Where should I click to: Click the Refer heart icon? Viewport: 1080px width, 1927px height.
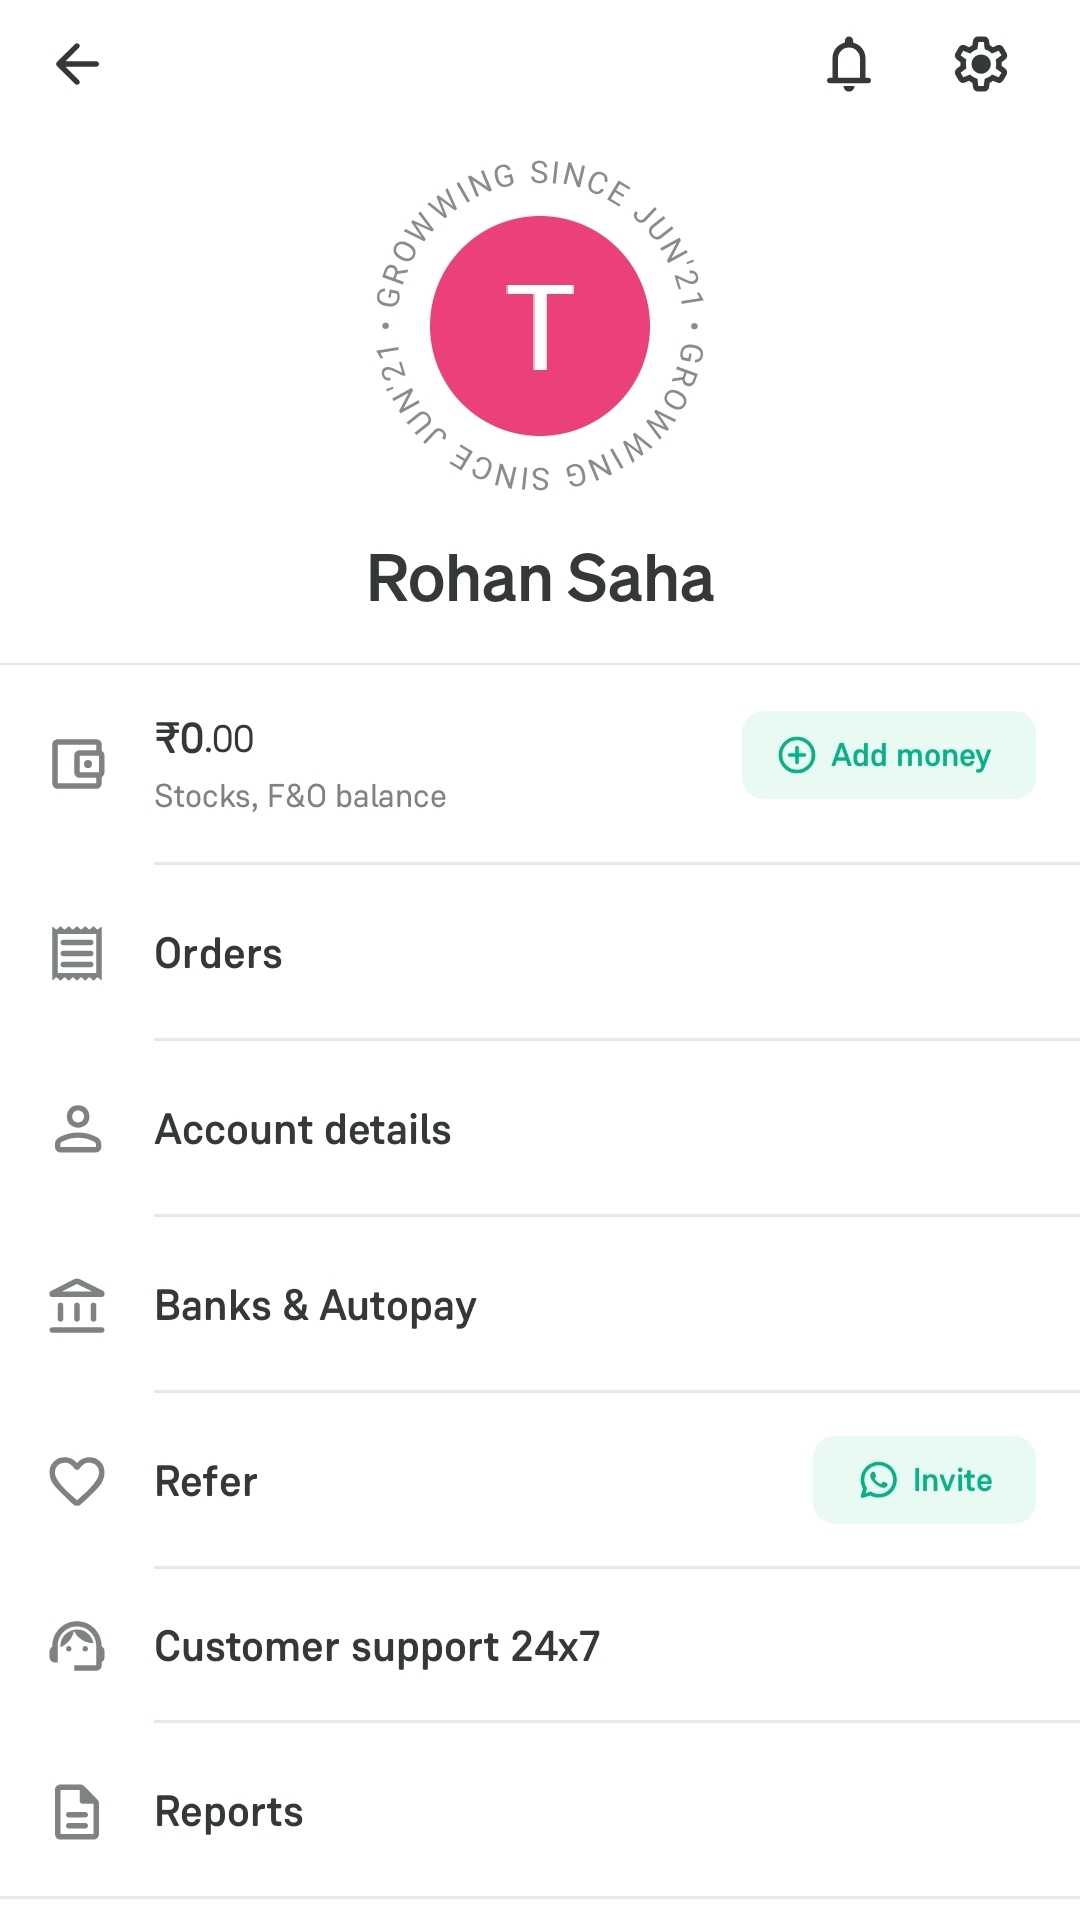[77, 1481]
